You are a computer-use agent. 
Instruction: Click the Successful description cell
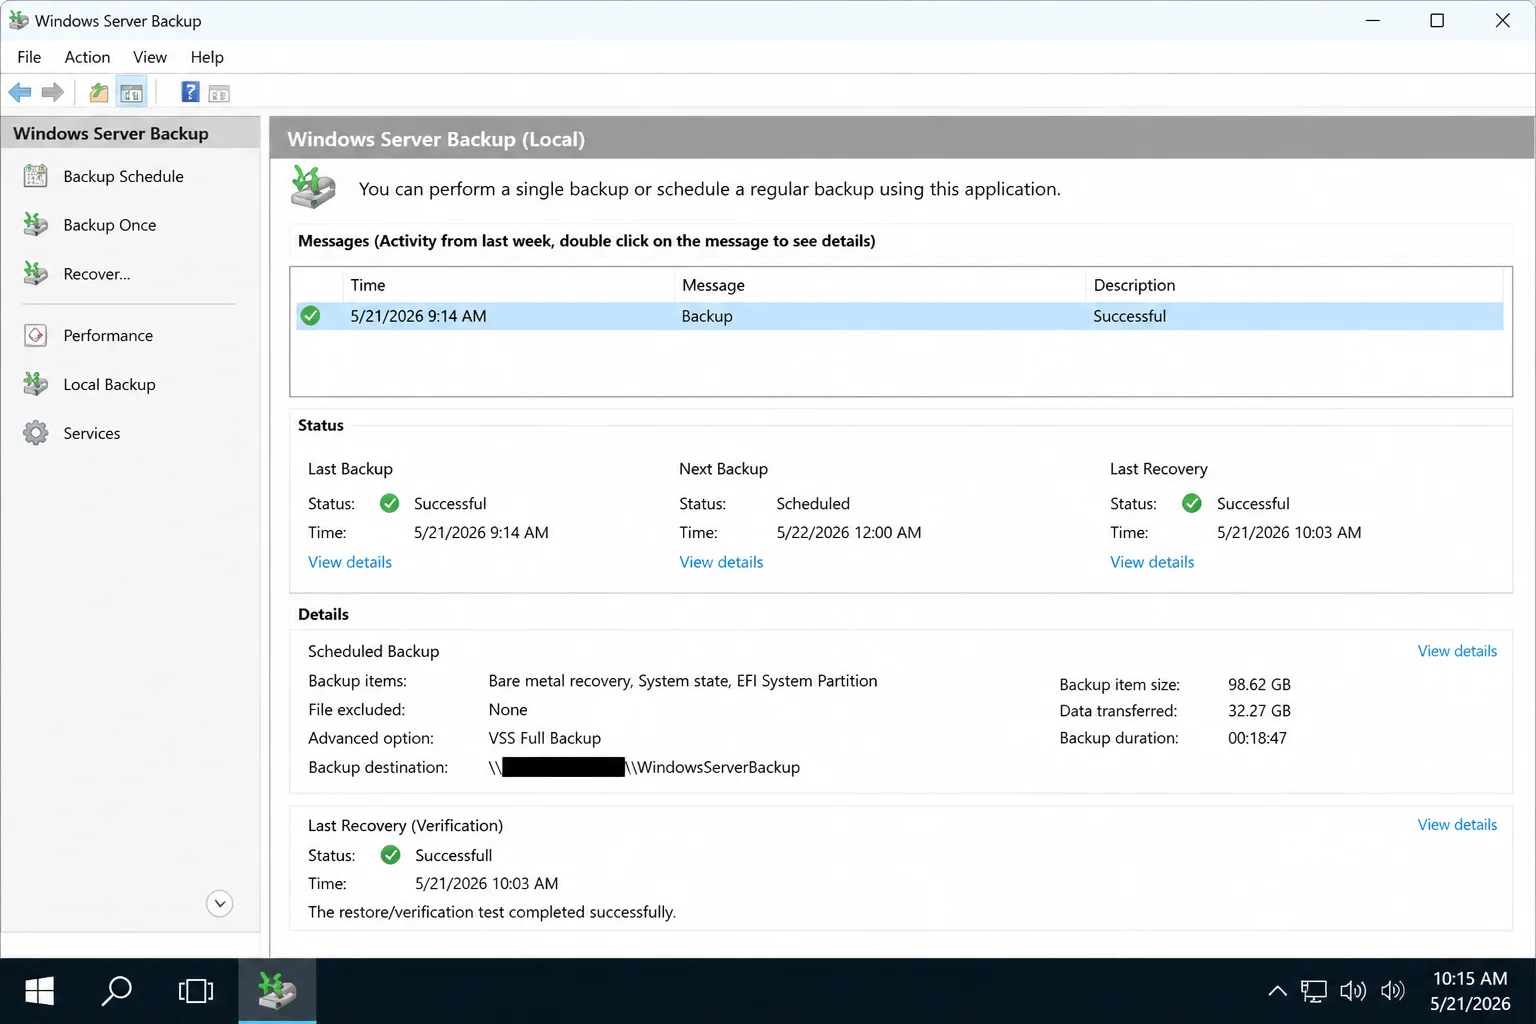(1129, 316)
